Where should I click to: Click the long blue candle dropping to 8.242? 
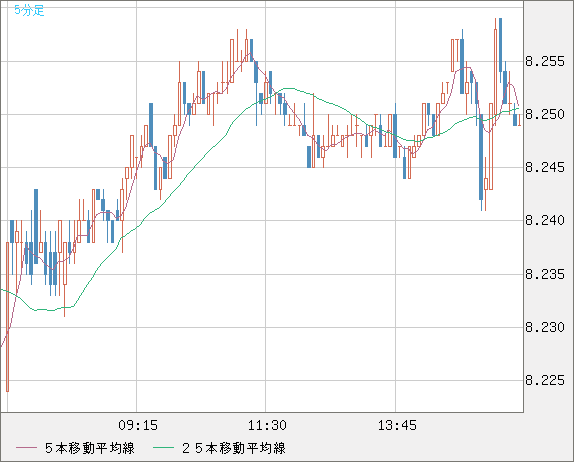point(481,157)
